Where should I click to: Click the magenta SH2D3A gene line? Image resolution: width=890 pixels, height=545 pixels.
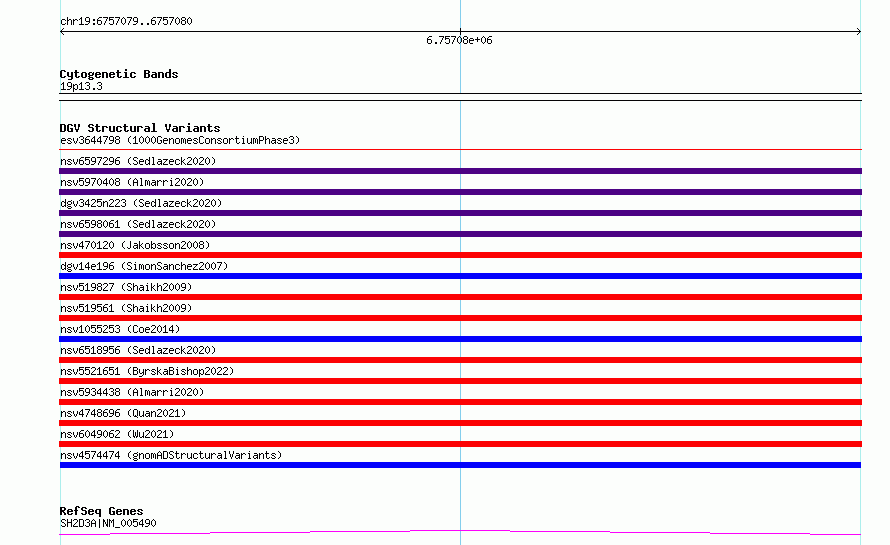(x=460, y=532)
